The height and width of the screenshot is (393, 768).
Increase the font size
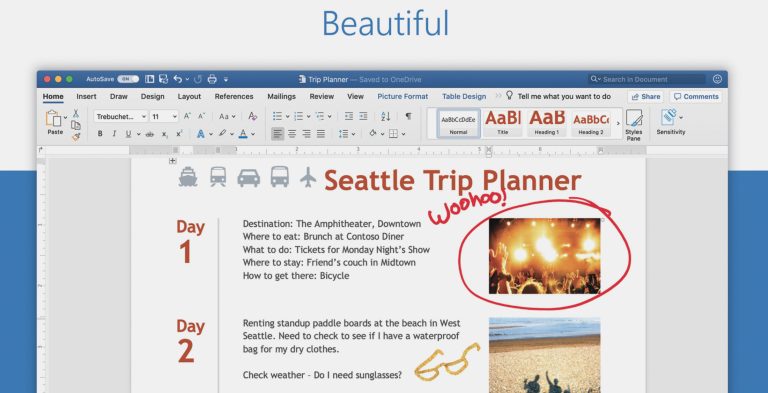click(187, 116)
